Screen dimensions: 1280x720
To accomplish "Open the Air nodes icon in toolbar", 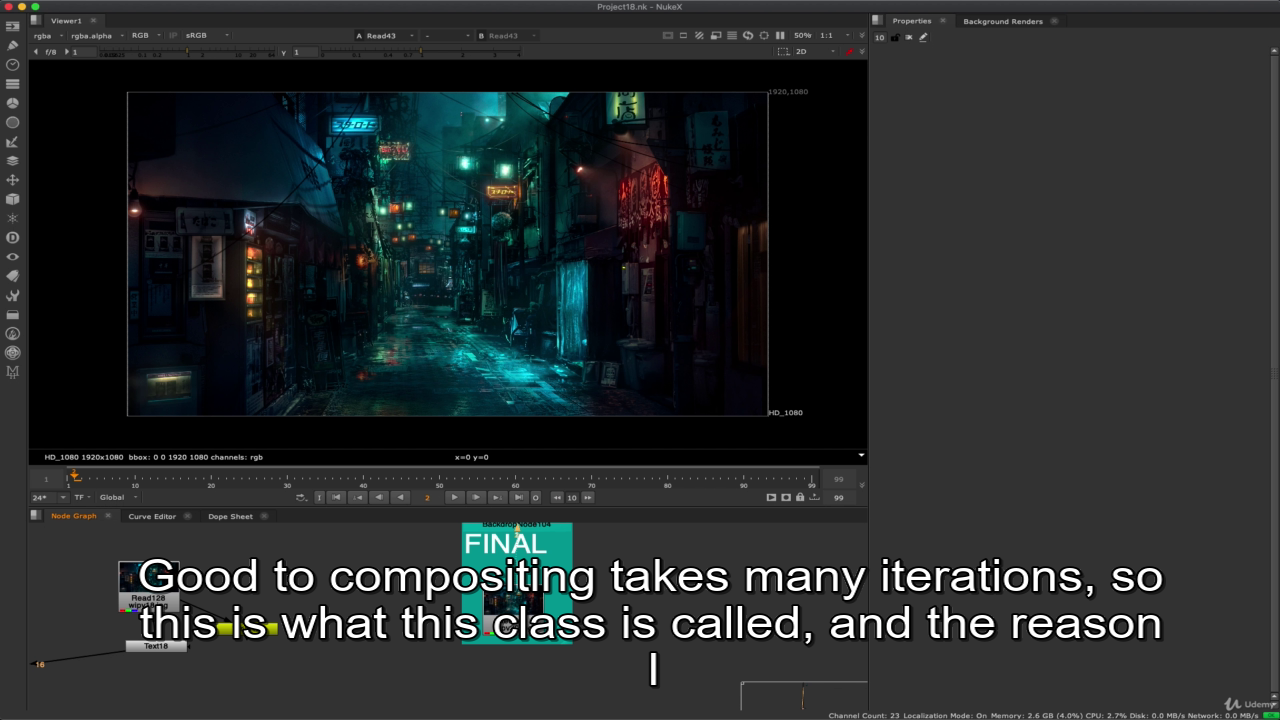I will [13, 352].
